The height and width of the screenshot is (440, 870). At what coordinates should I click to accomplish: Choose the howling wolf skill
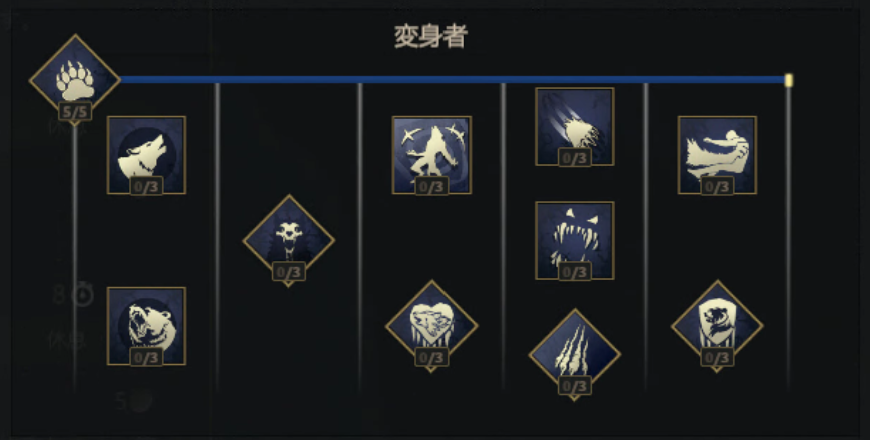tap(146, 155)
